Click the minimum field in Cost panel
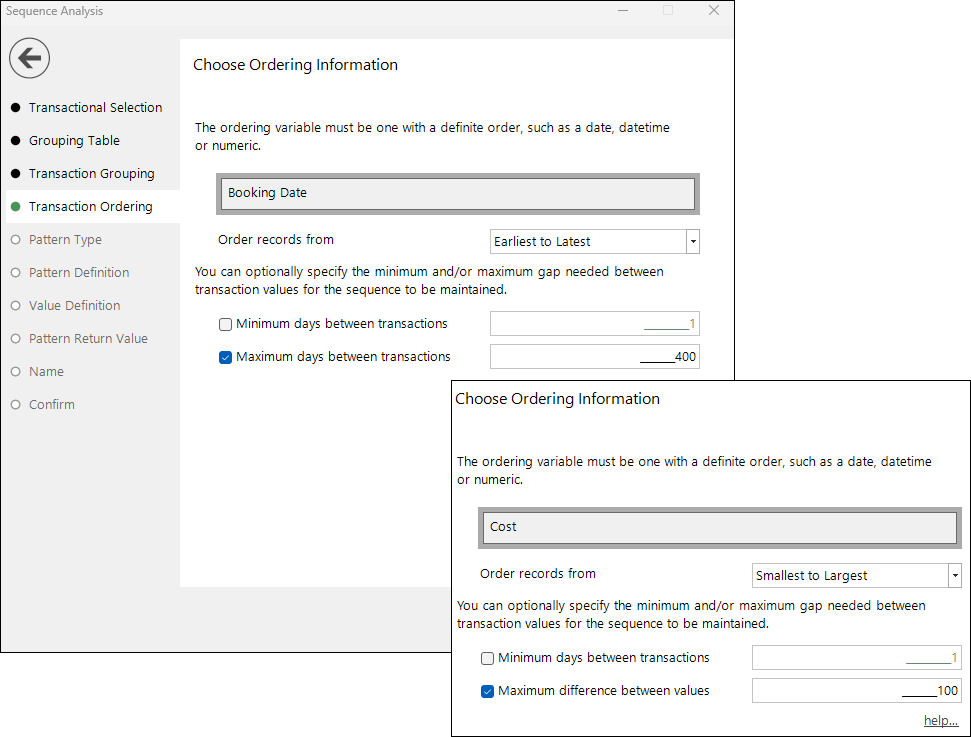The height and width of the screenshot is (737, 971). pyautogui.click(x=856, y=657)
